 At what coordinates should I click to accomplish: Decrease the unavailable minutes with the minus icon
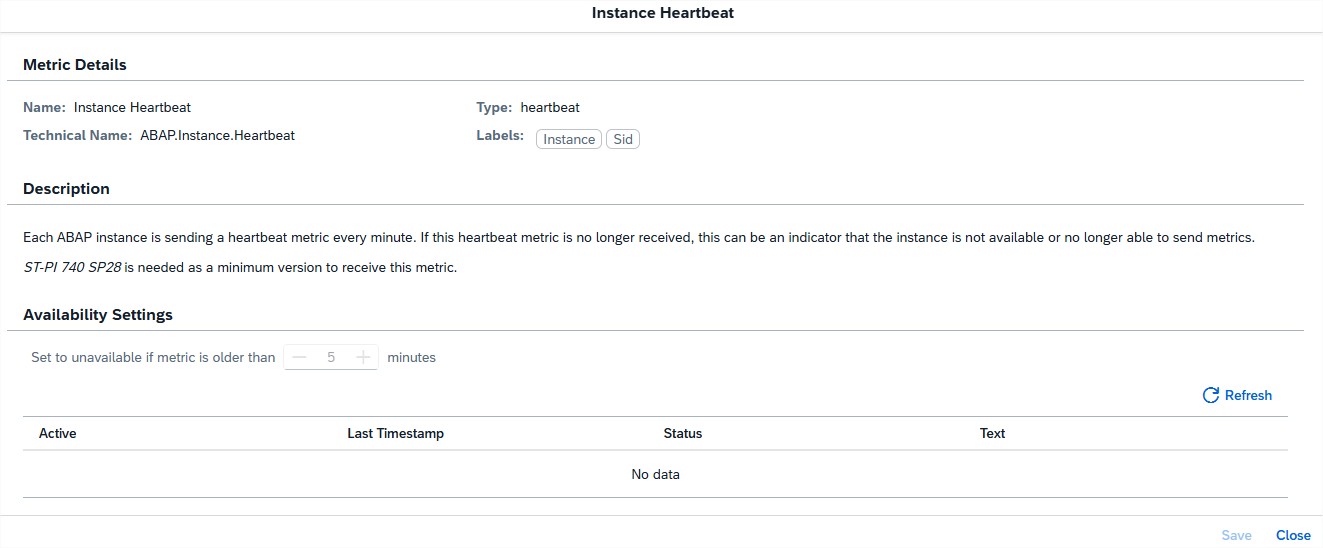pyautogui.click(x=299, y=357)
